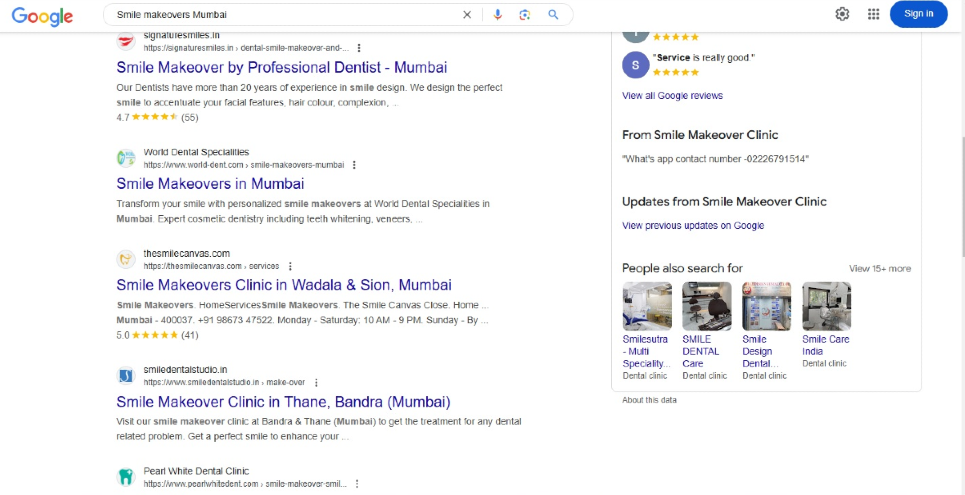965x495 pixels.
Task: Click View 15+ more link
Action: click(880, 268)
